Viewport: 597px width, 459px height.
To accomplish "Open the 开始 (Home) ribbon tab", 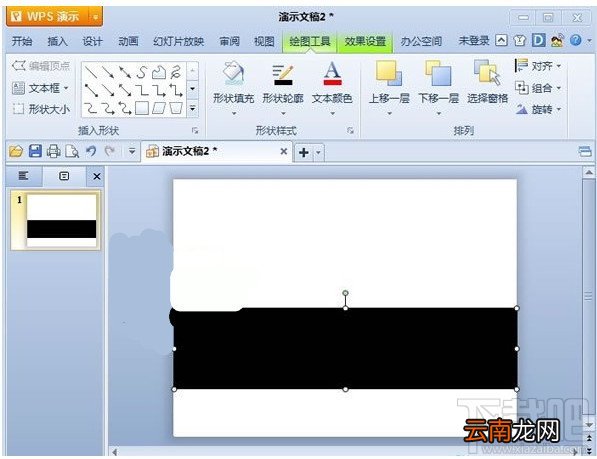I will (22, 41).
